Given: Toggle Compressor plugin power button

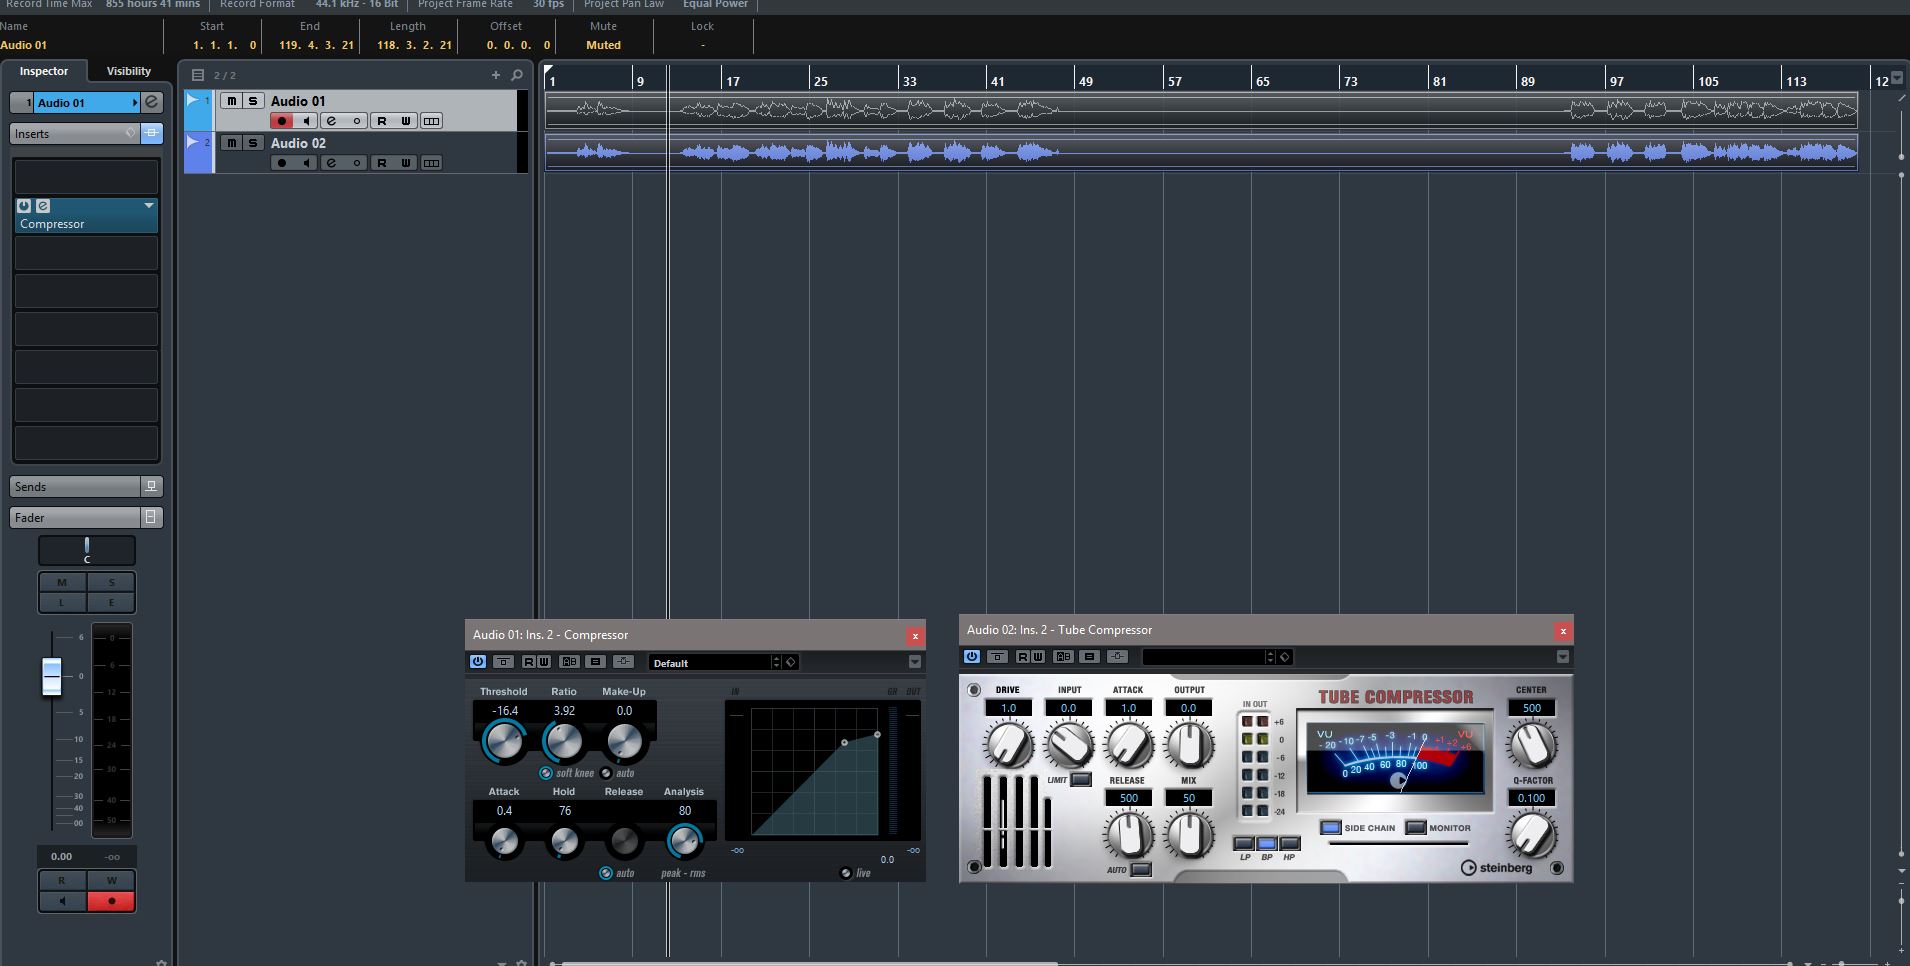Looking at the screenshot, I should 478,662.
